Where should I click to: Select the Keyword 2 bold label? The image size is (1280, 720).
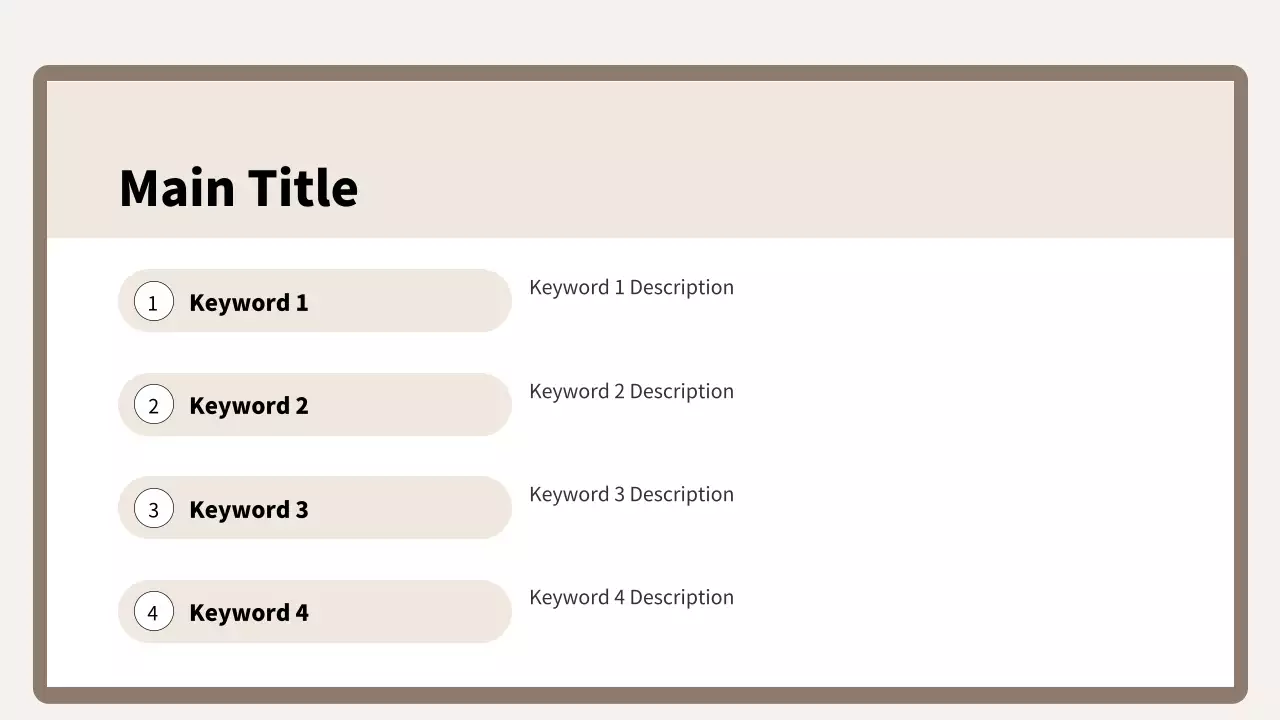248,405
